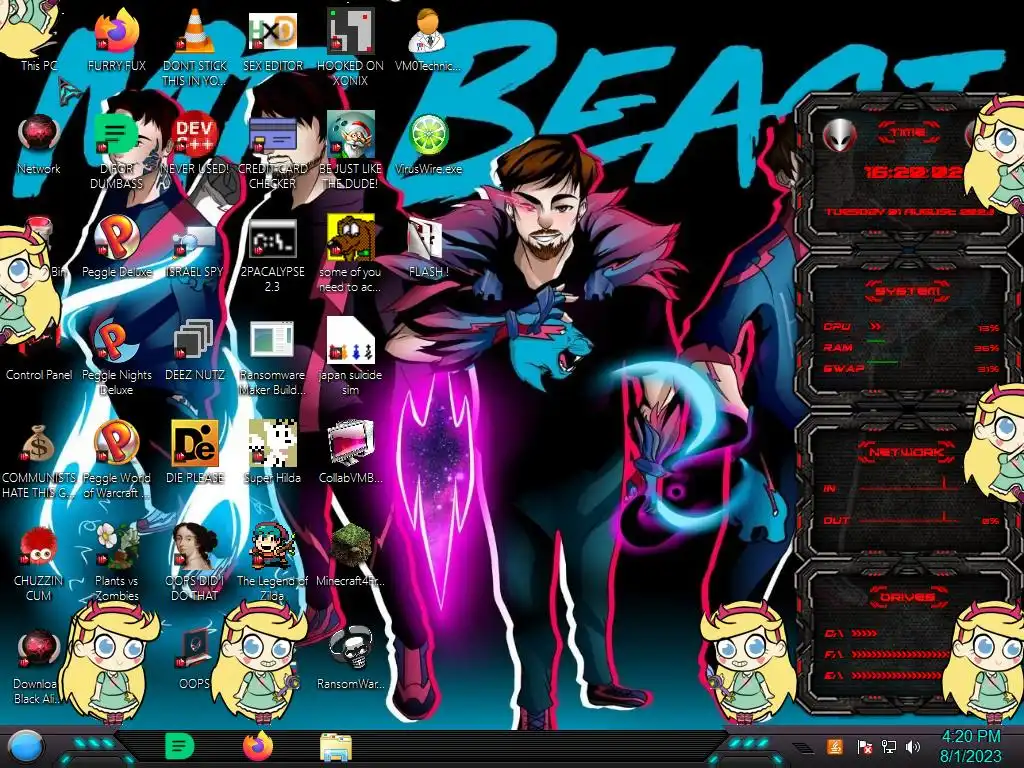Click the Start orb in the taskbar
Screen dimensions: 1024x768
pyautogui.click(x=26, y=746)
